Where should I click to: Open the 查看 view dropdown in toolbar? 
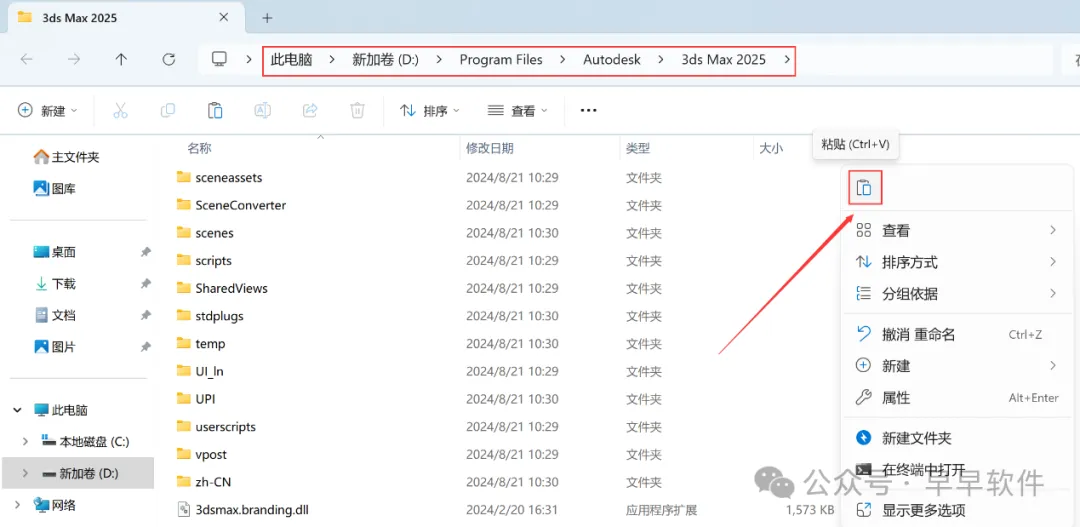pos(517,110)
